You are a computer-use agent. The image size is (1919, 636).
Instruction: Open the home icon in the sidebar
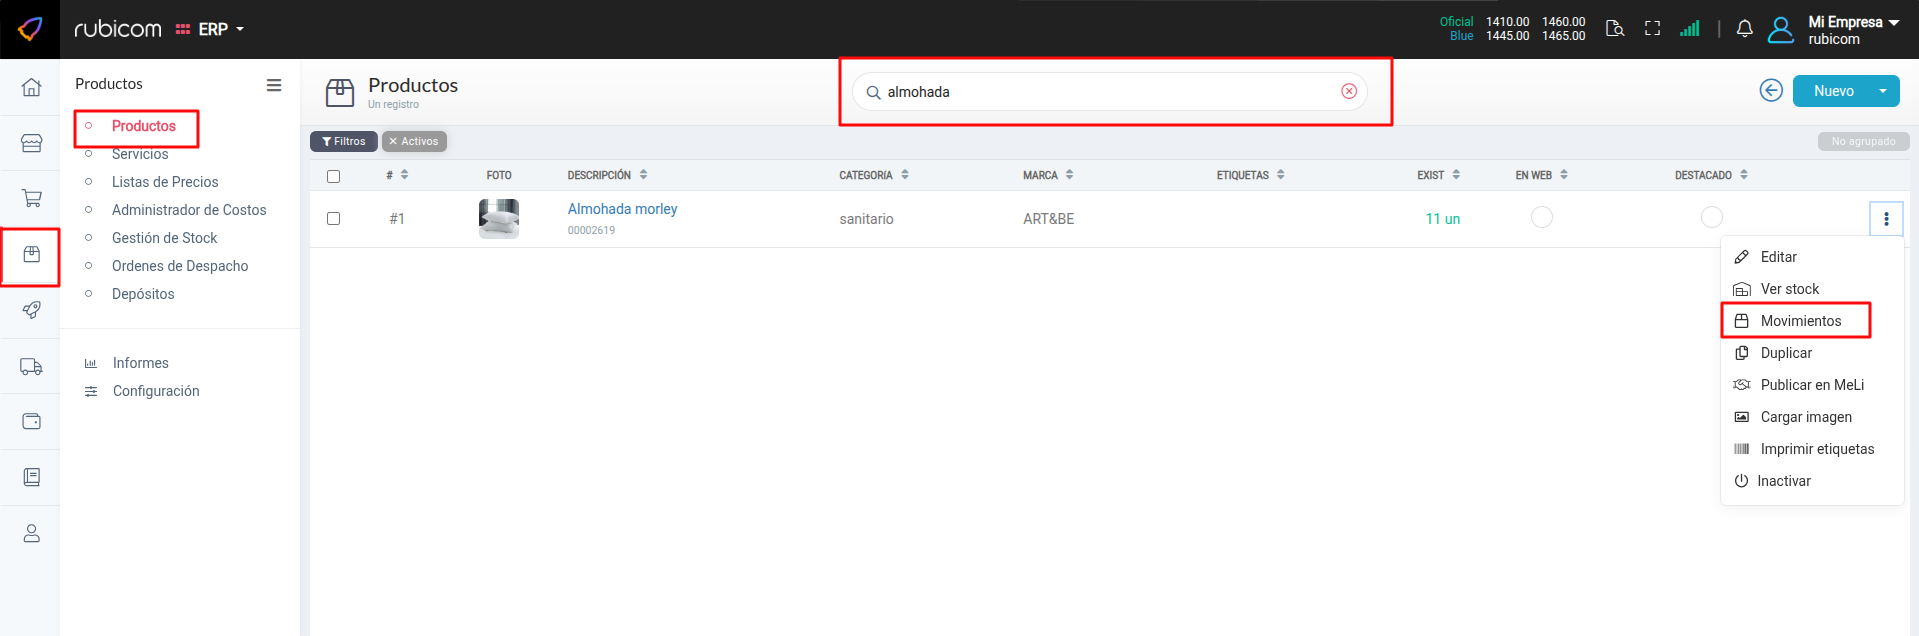coord(31,87)
